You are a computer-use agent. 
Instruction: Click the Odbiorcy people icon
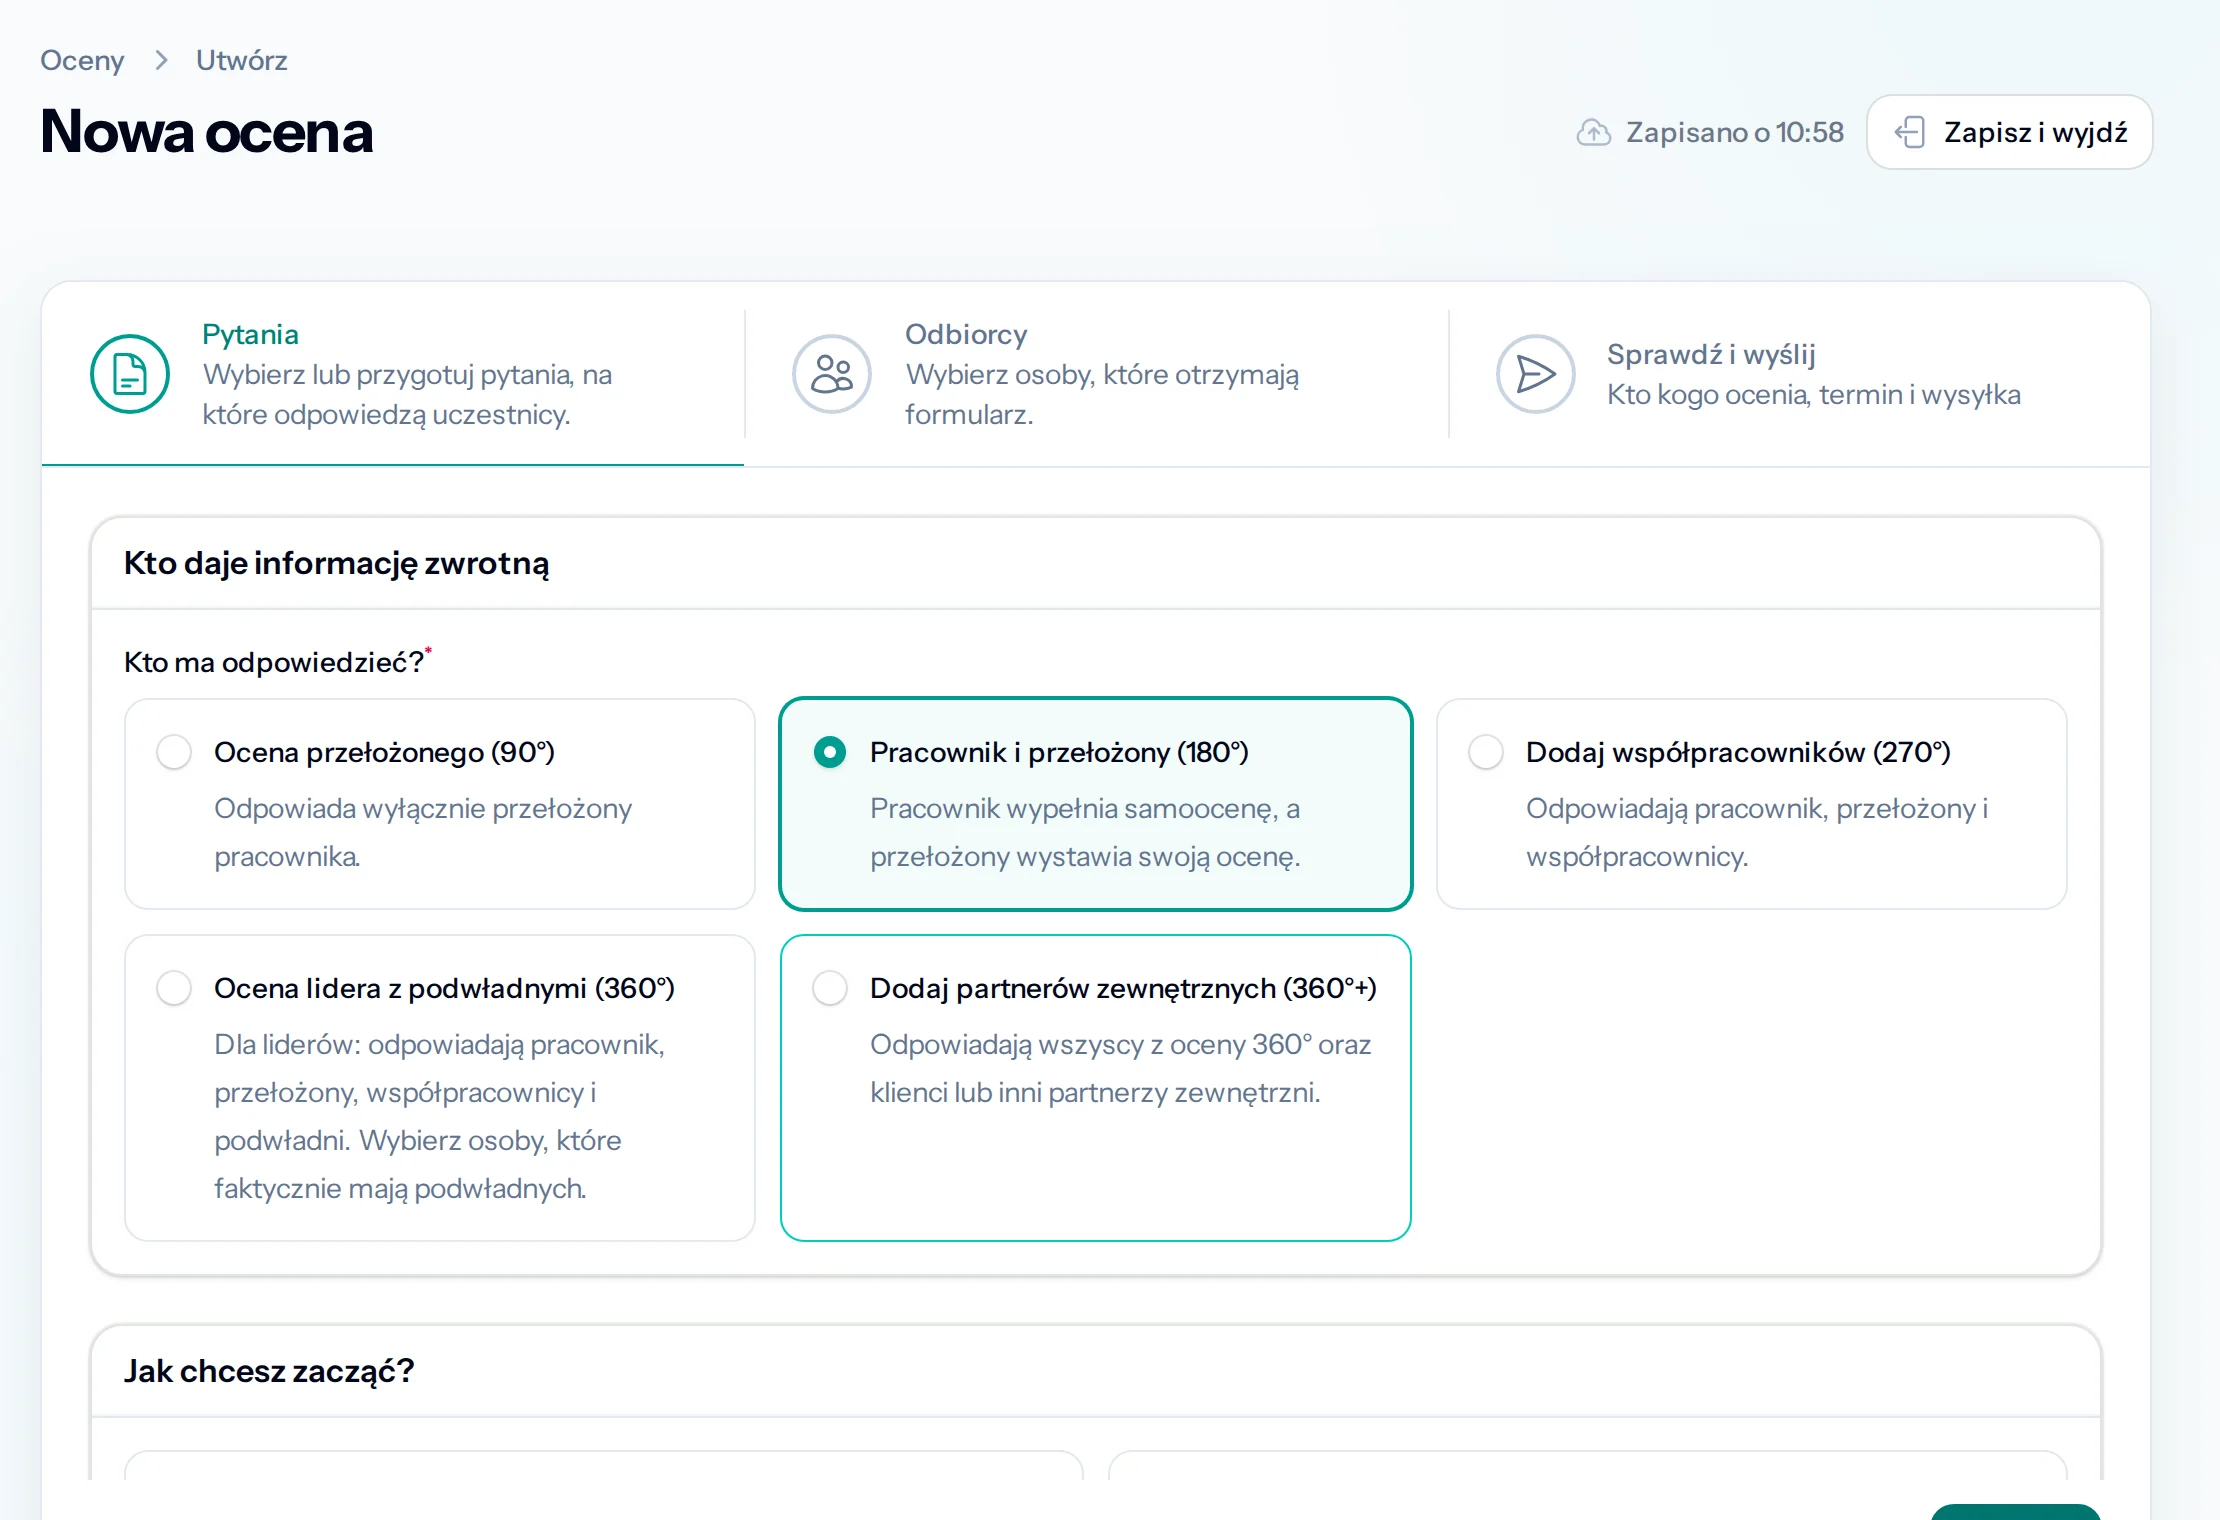[x=832, y=374]
